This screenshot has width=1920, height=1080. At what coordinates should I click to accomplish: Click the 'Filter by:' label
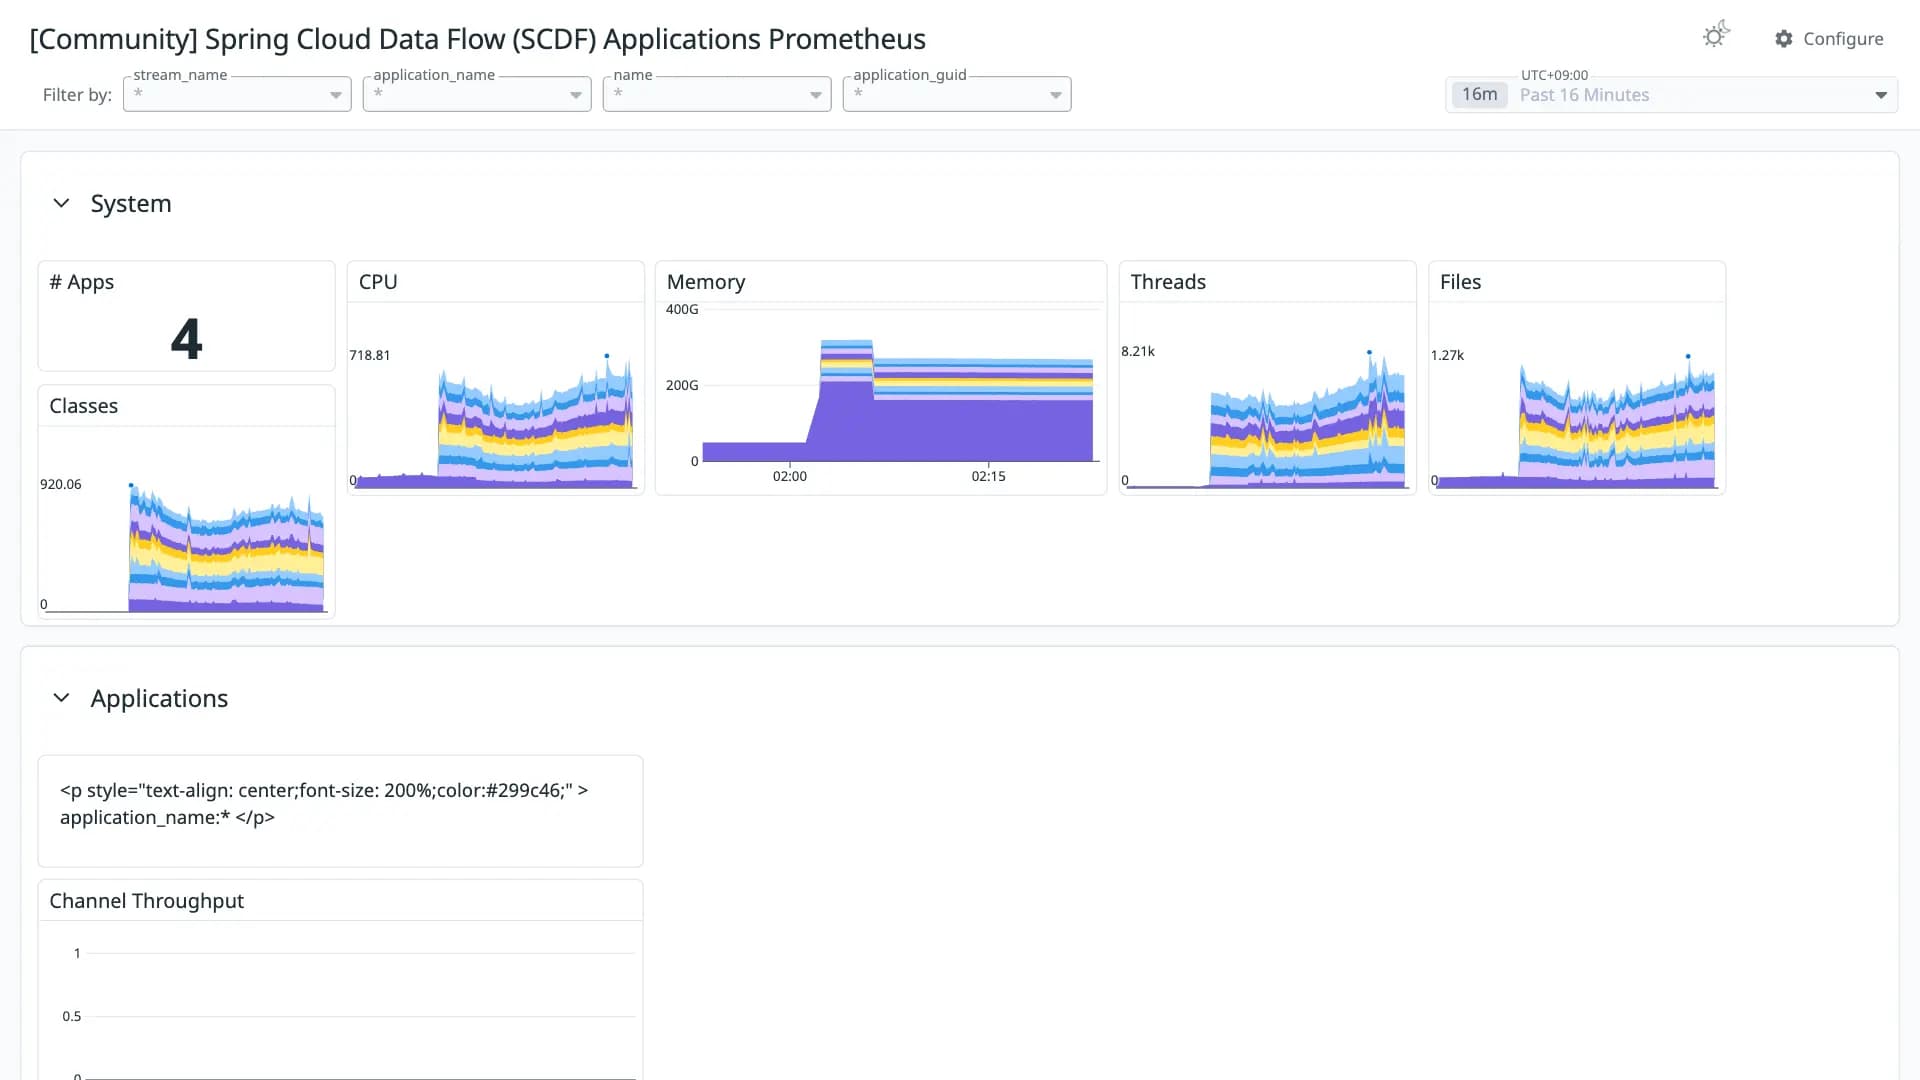[x=77, y=95]
